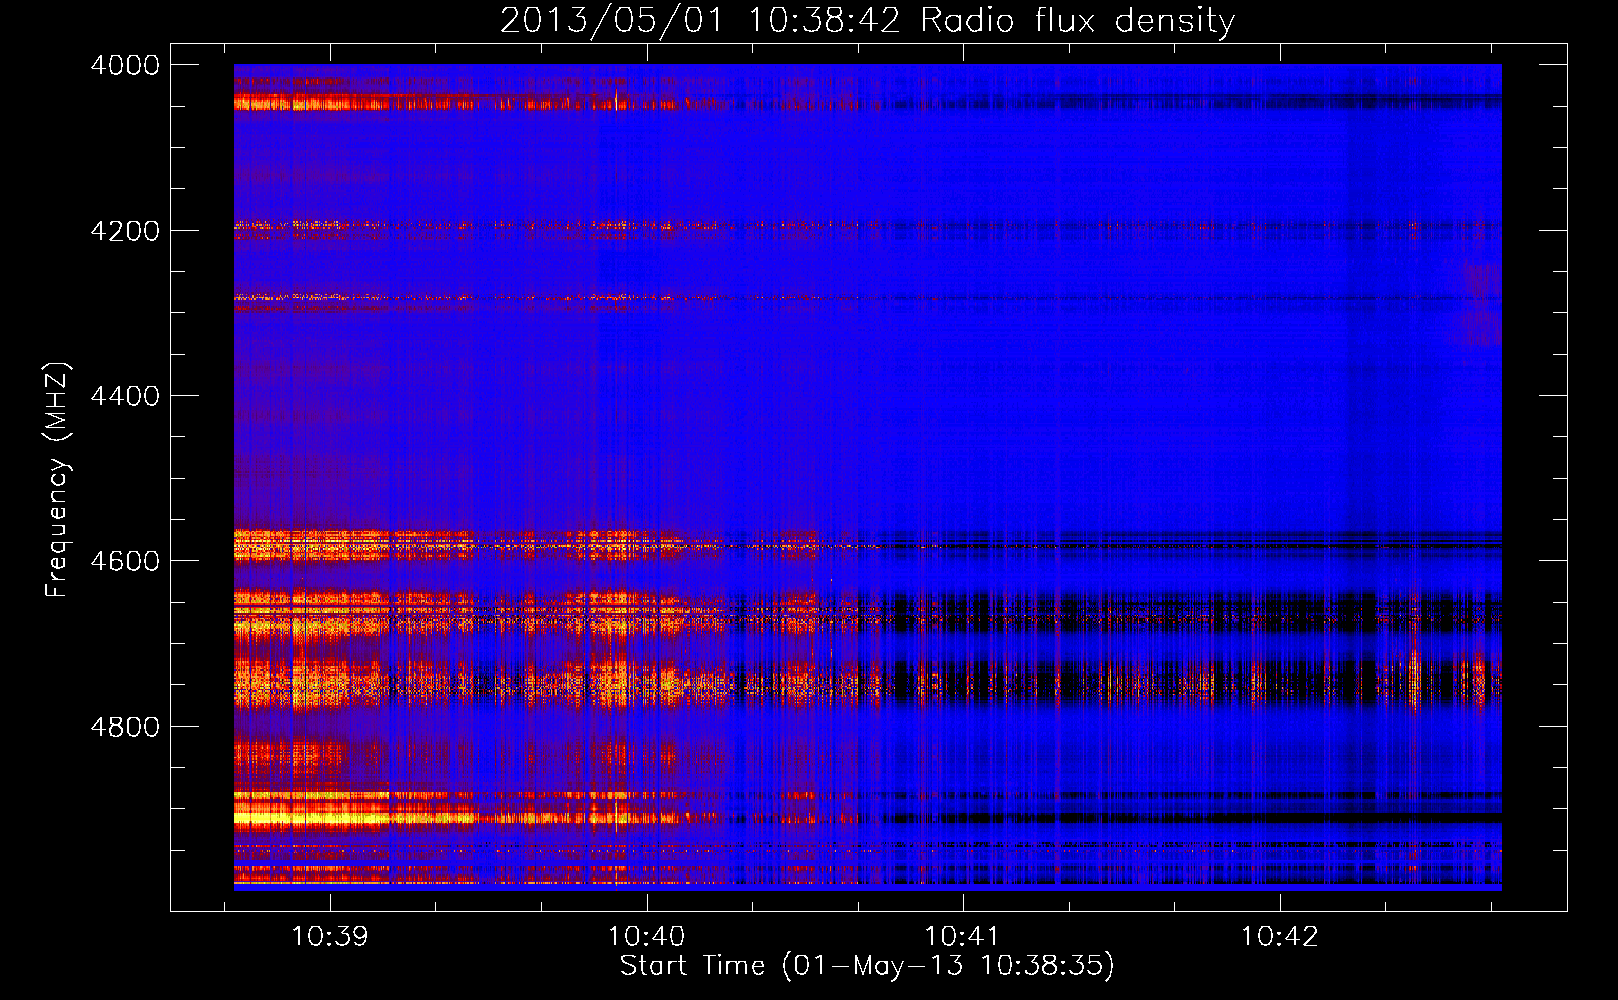1618x1000 pixels.
Task: Click the 'Start Time (01-May-13 10:38:35)' label
Action: tap(867, 966)
